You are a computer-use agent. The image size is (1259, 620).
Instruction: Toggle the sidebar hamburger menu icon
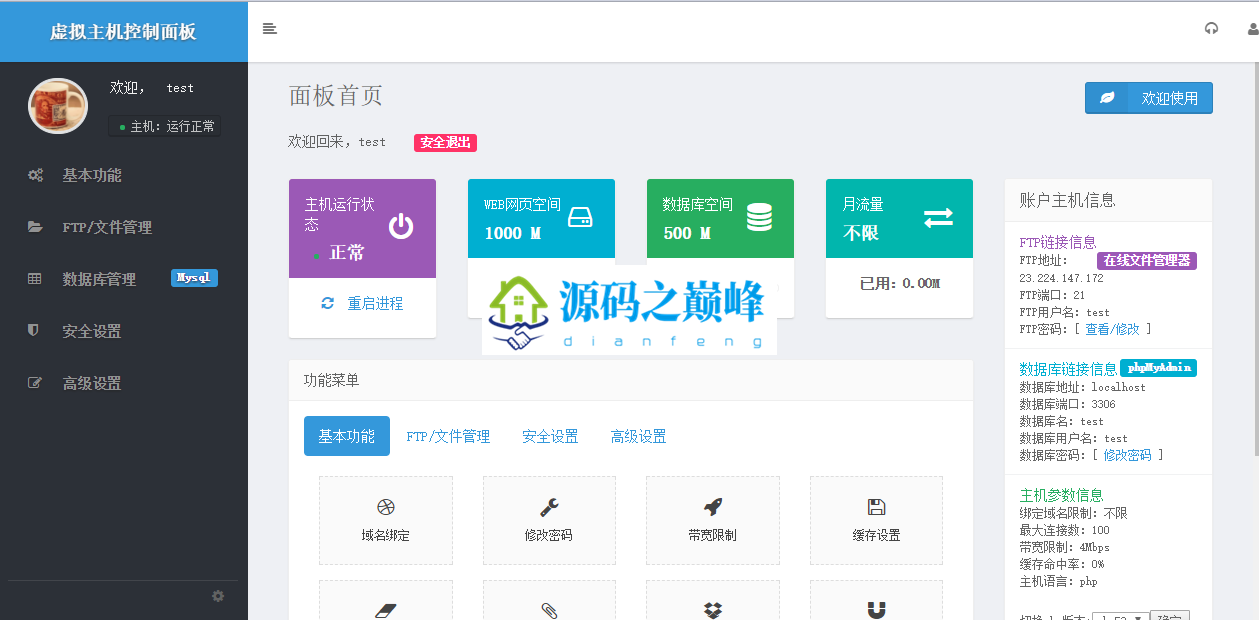click(269, 29)
